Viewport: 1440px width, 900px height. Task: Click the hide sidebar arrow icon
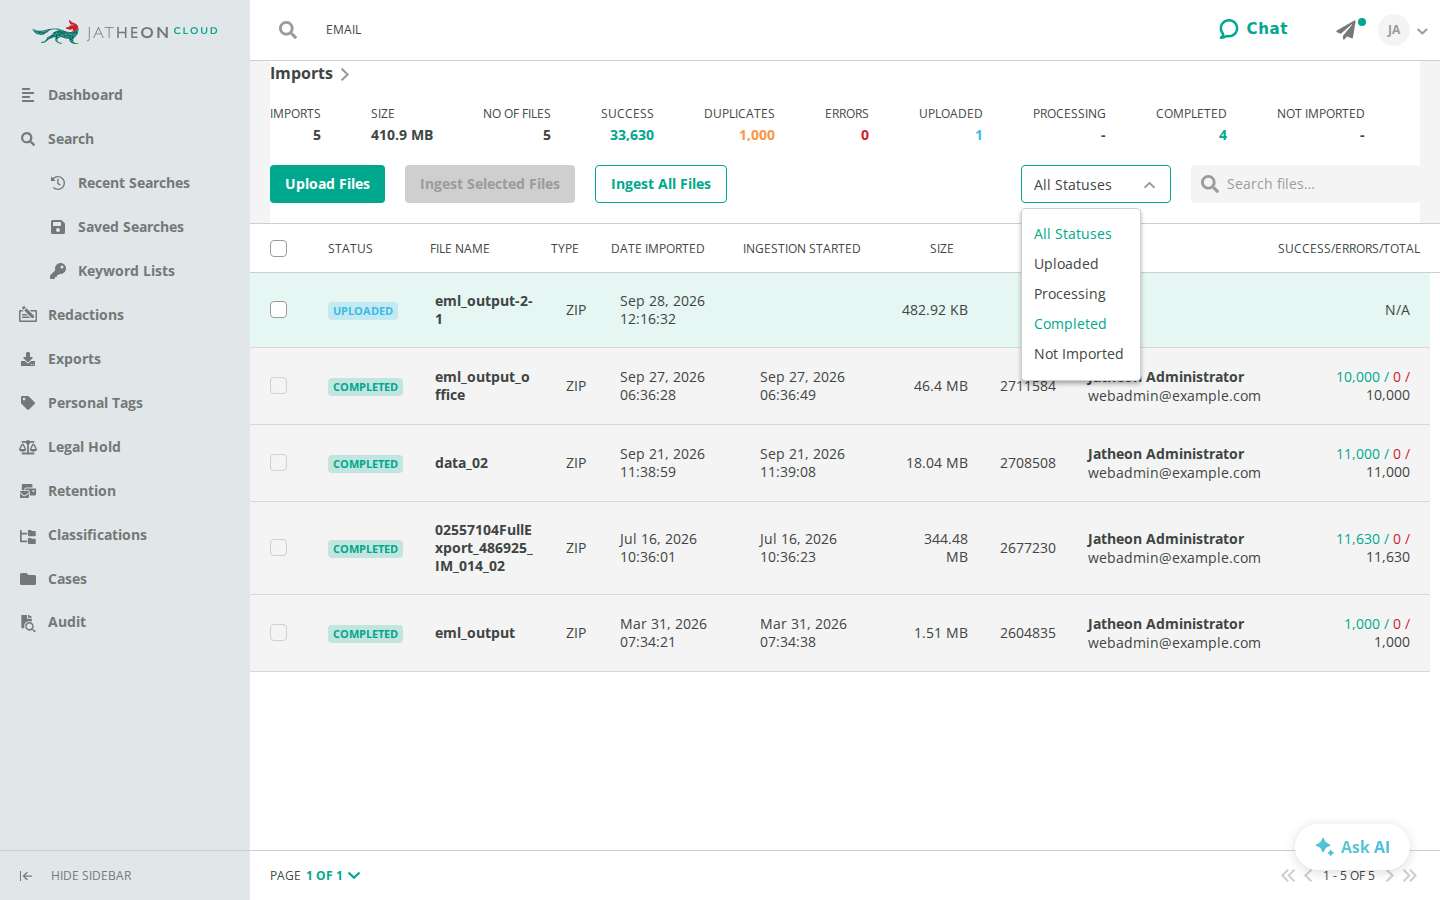(x=26, y=876)
